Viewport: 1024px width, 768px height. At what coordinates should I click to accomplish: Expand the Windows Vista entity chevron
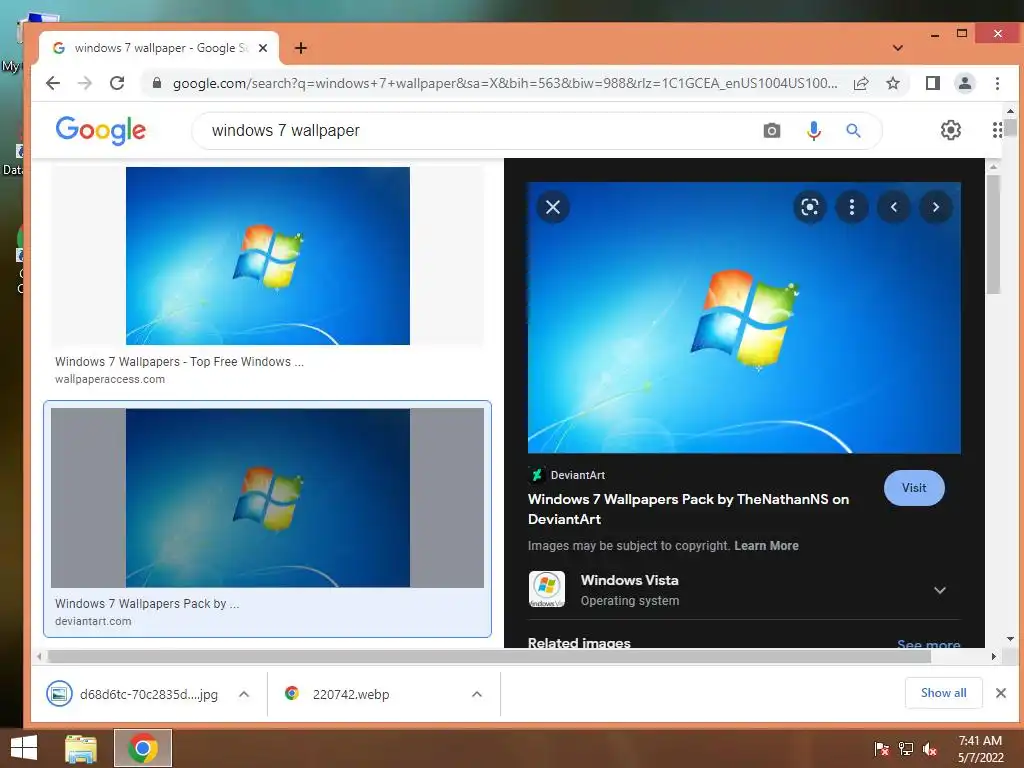tap(940, 590)
